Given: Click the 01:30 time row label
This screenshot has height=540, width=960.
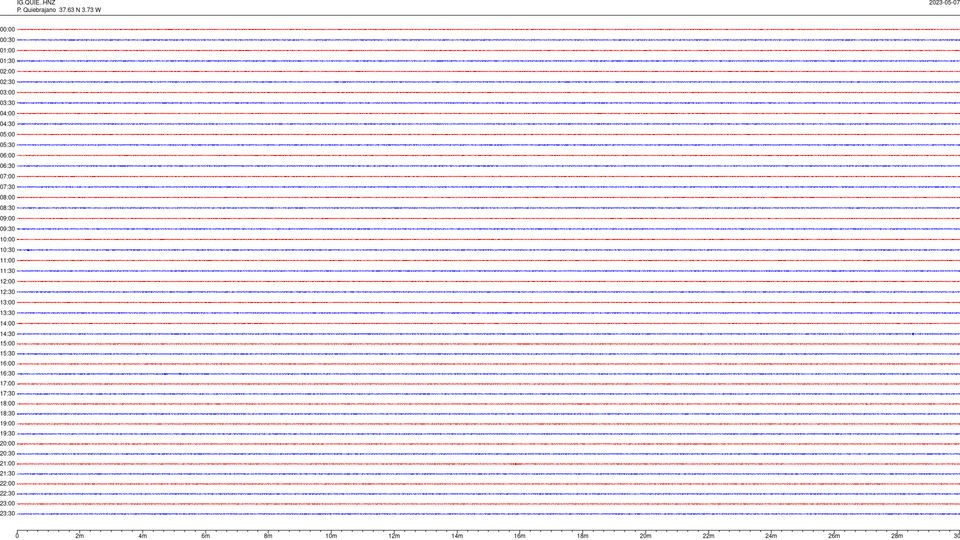Looking at the screenshot, I should 7,61.
